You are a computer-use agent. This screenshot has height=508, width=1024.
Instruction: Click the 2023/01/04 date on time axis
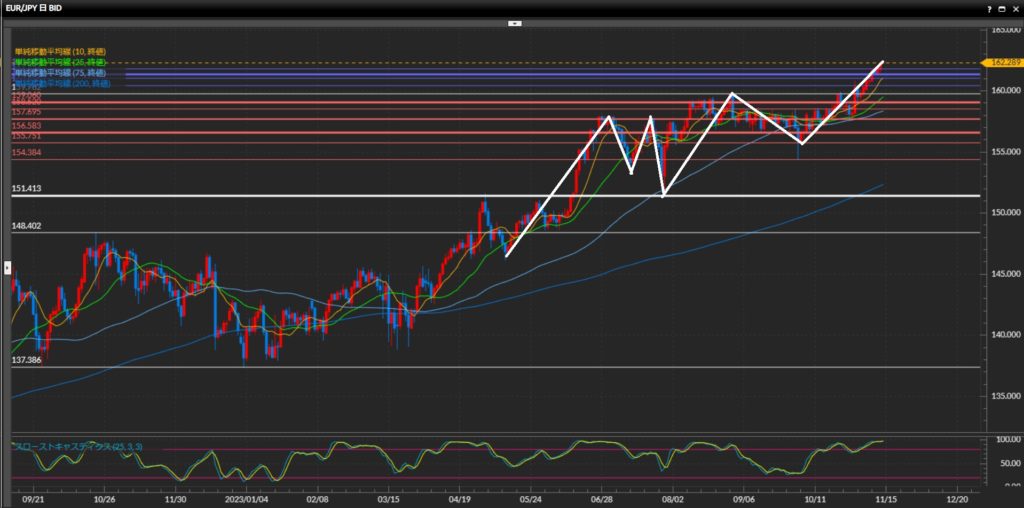(x=246, y=497)
